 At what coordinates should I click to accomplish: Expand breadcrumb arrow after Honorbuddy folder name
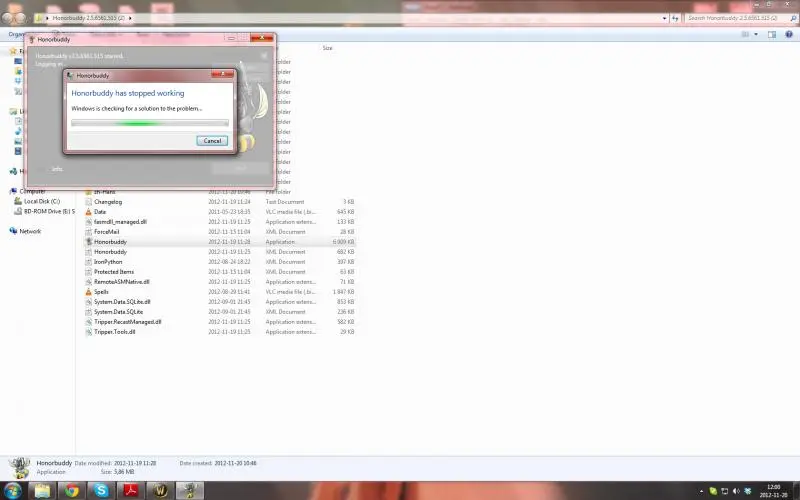130,18
